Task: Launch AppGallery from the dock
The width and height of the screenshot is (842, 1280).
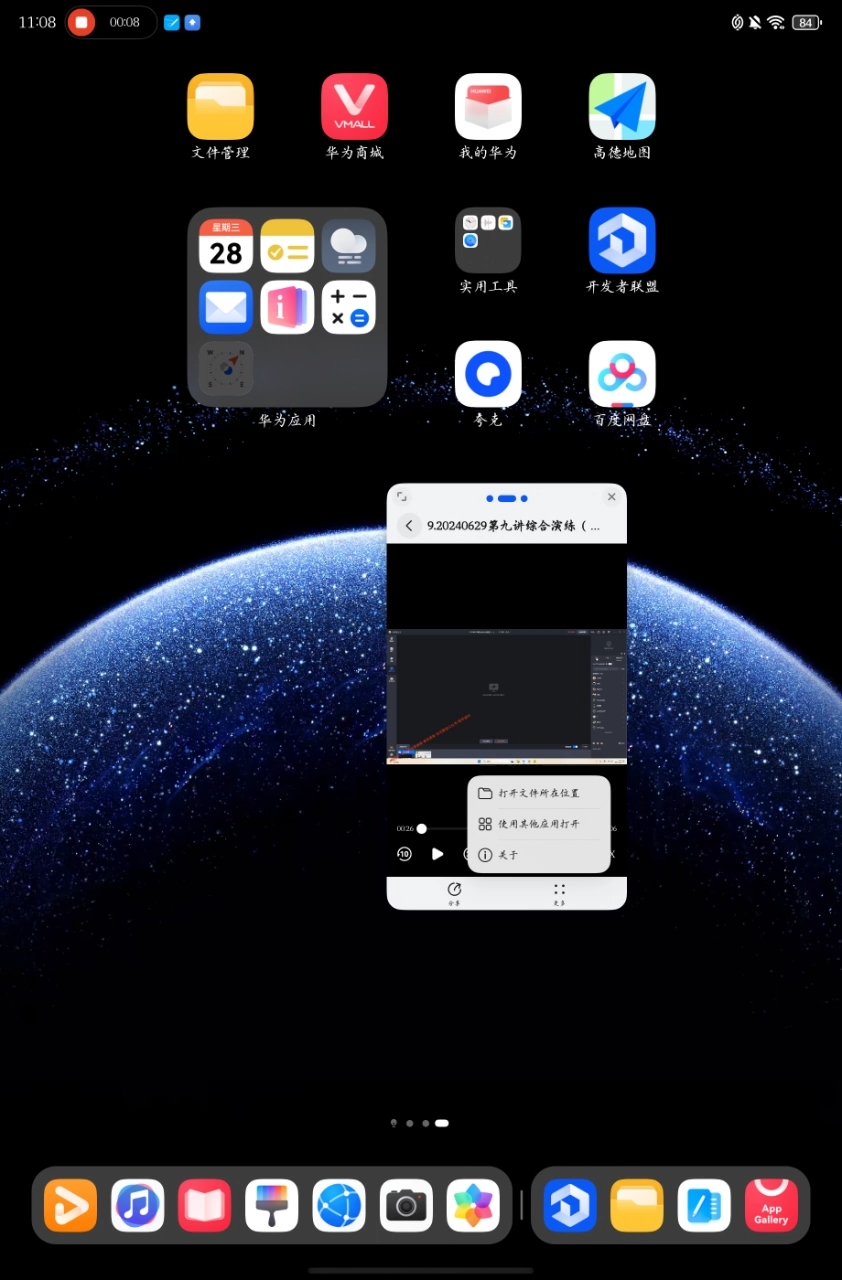Action: [x=771, y=1205]
